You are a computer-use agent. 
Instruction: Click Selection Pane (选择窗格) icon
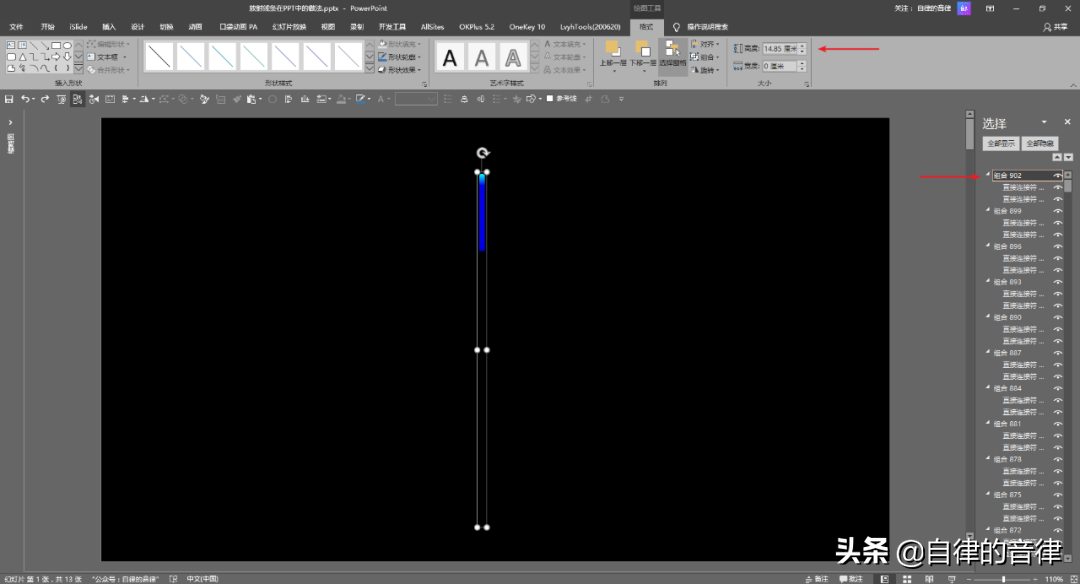(x=672, y=54)
